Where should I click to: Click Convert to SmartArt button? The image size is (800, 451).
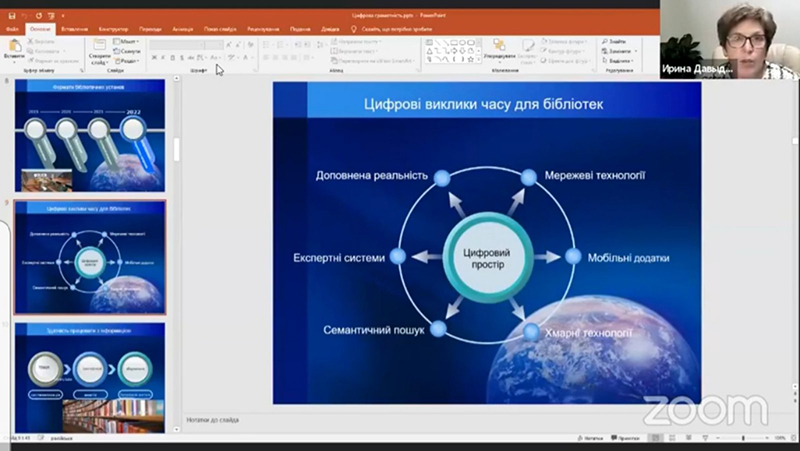tap(373, 61)
